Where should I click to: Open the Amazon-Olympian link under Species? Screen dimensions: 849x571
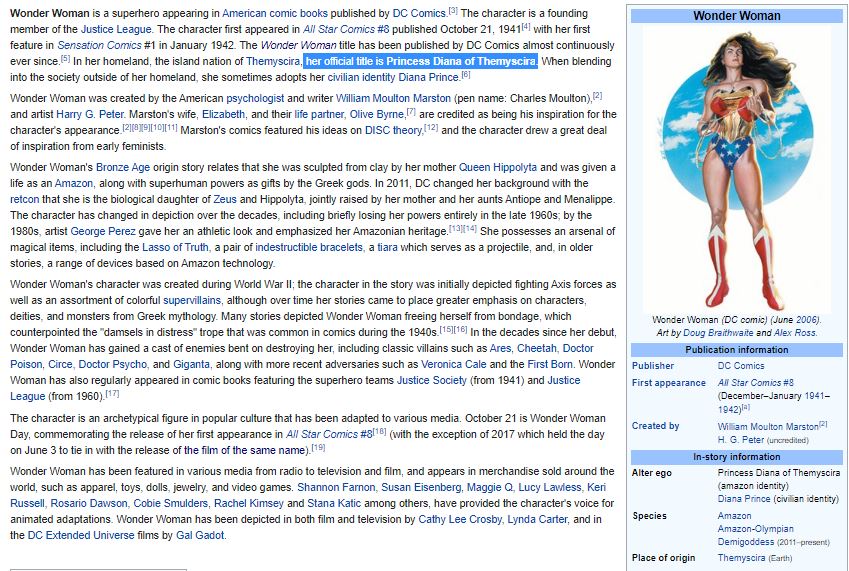pos(755,529)
